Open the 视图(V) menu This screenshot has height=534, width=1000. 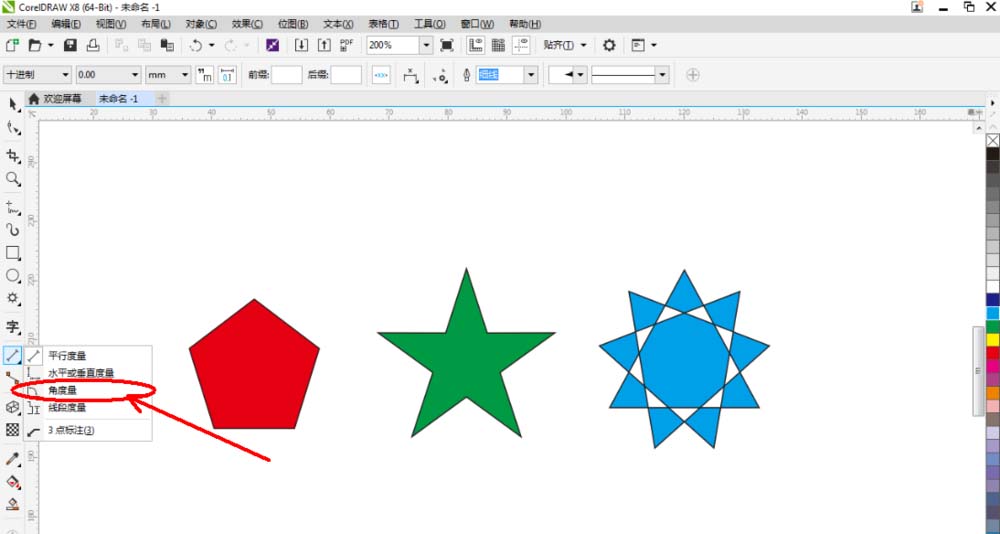click(x=110, y=24)
